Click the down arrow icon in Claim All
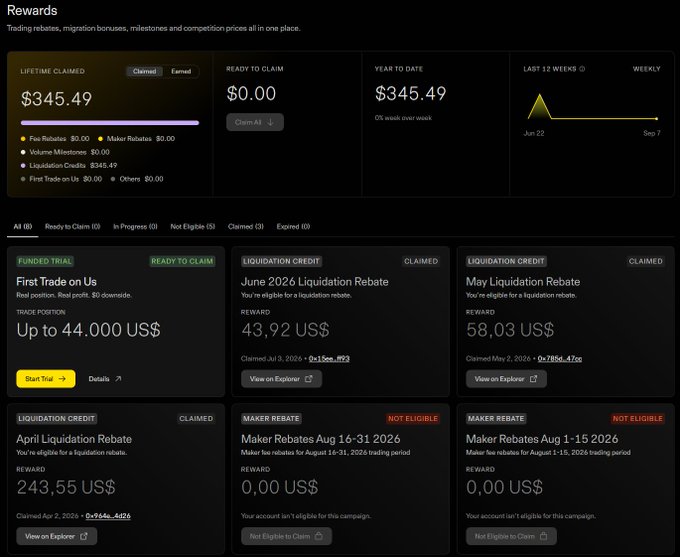 pos(270,122)
